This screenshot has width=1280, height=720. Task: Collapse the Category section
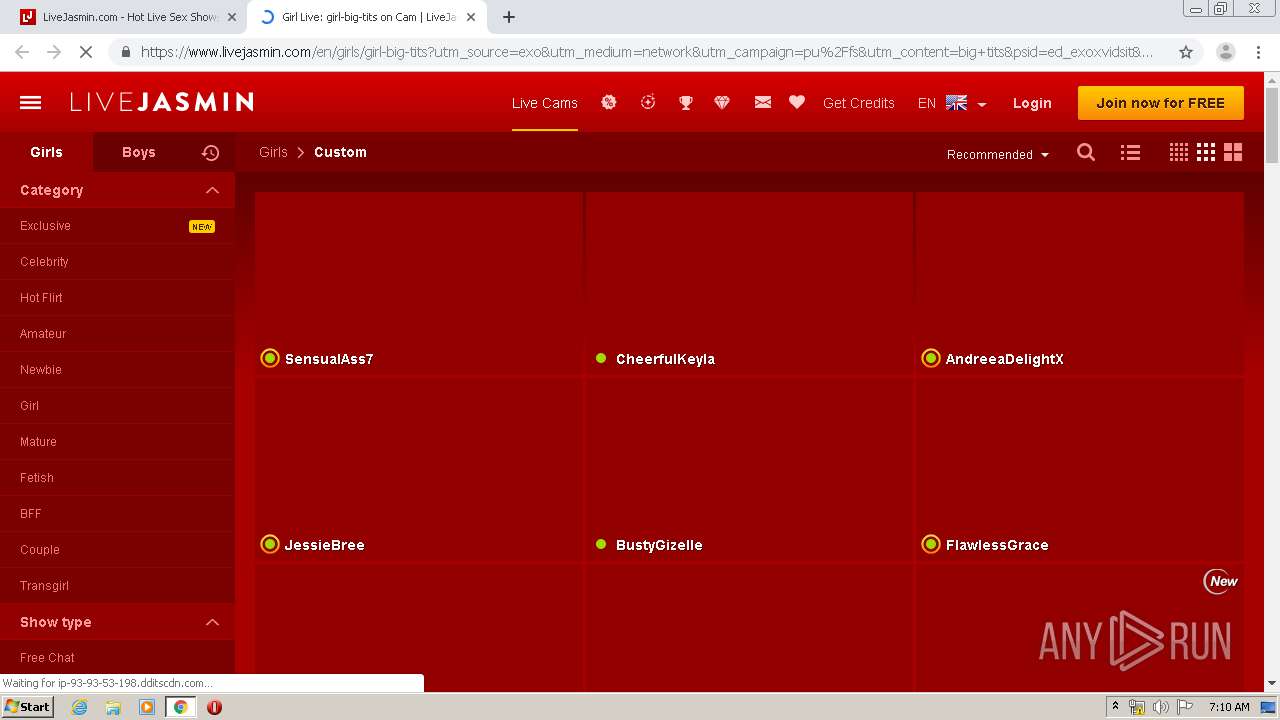click(212, 190)
